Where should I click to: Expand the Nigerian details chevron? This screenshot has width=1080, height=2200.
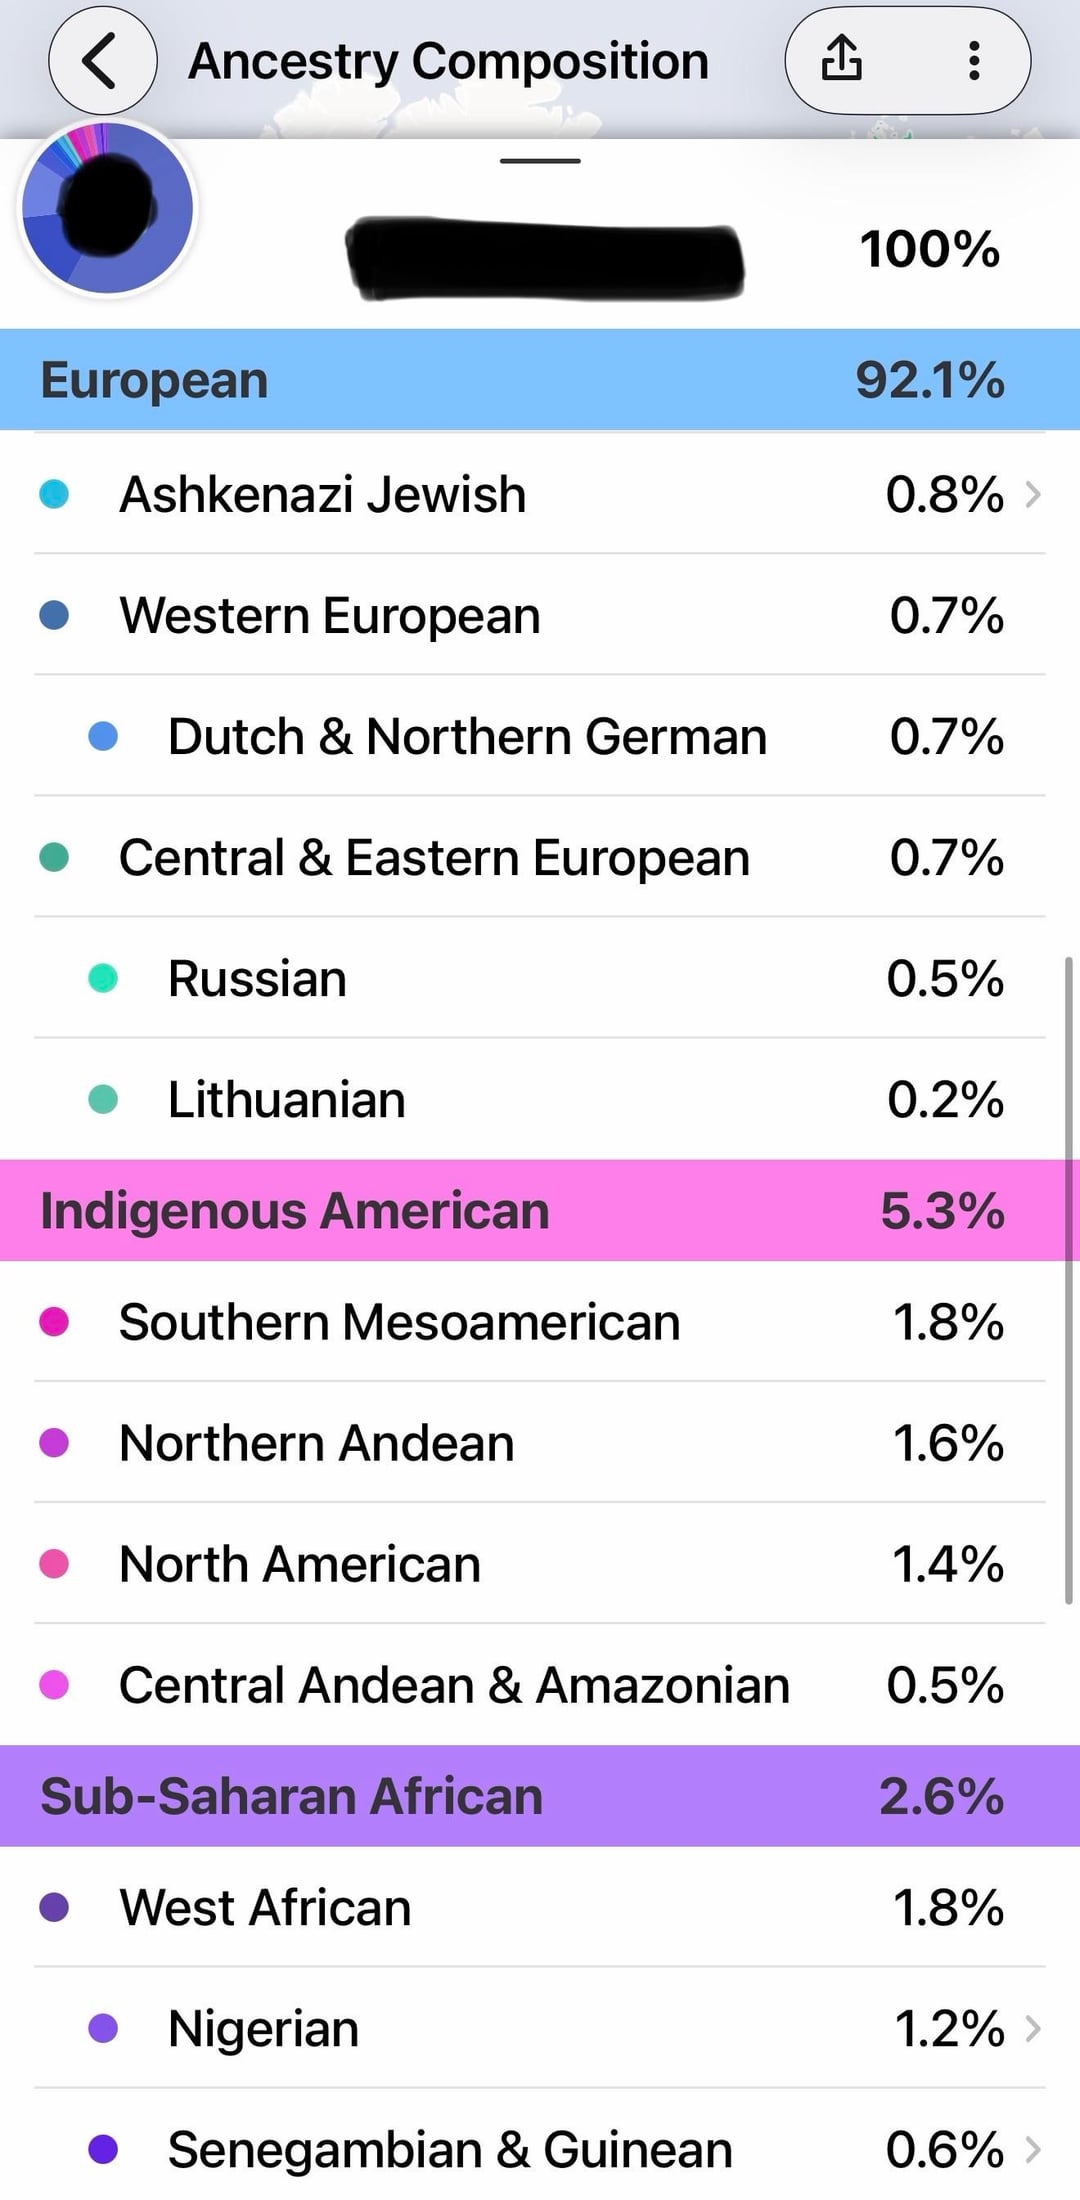[1034, 2028]
